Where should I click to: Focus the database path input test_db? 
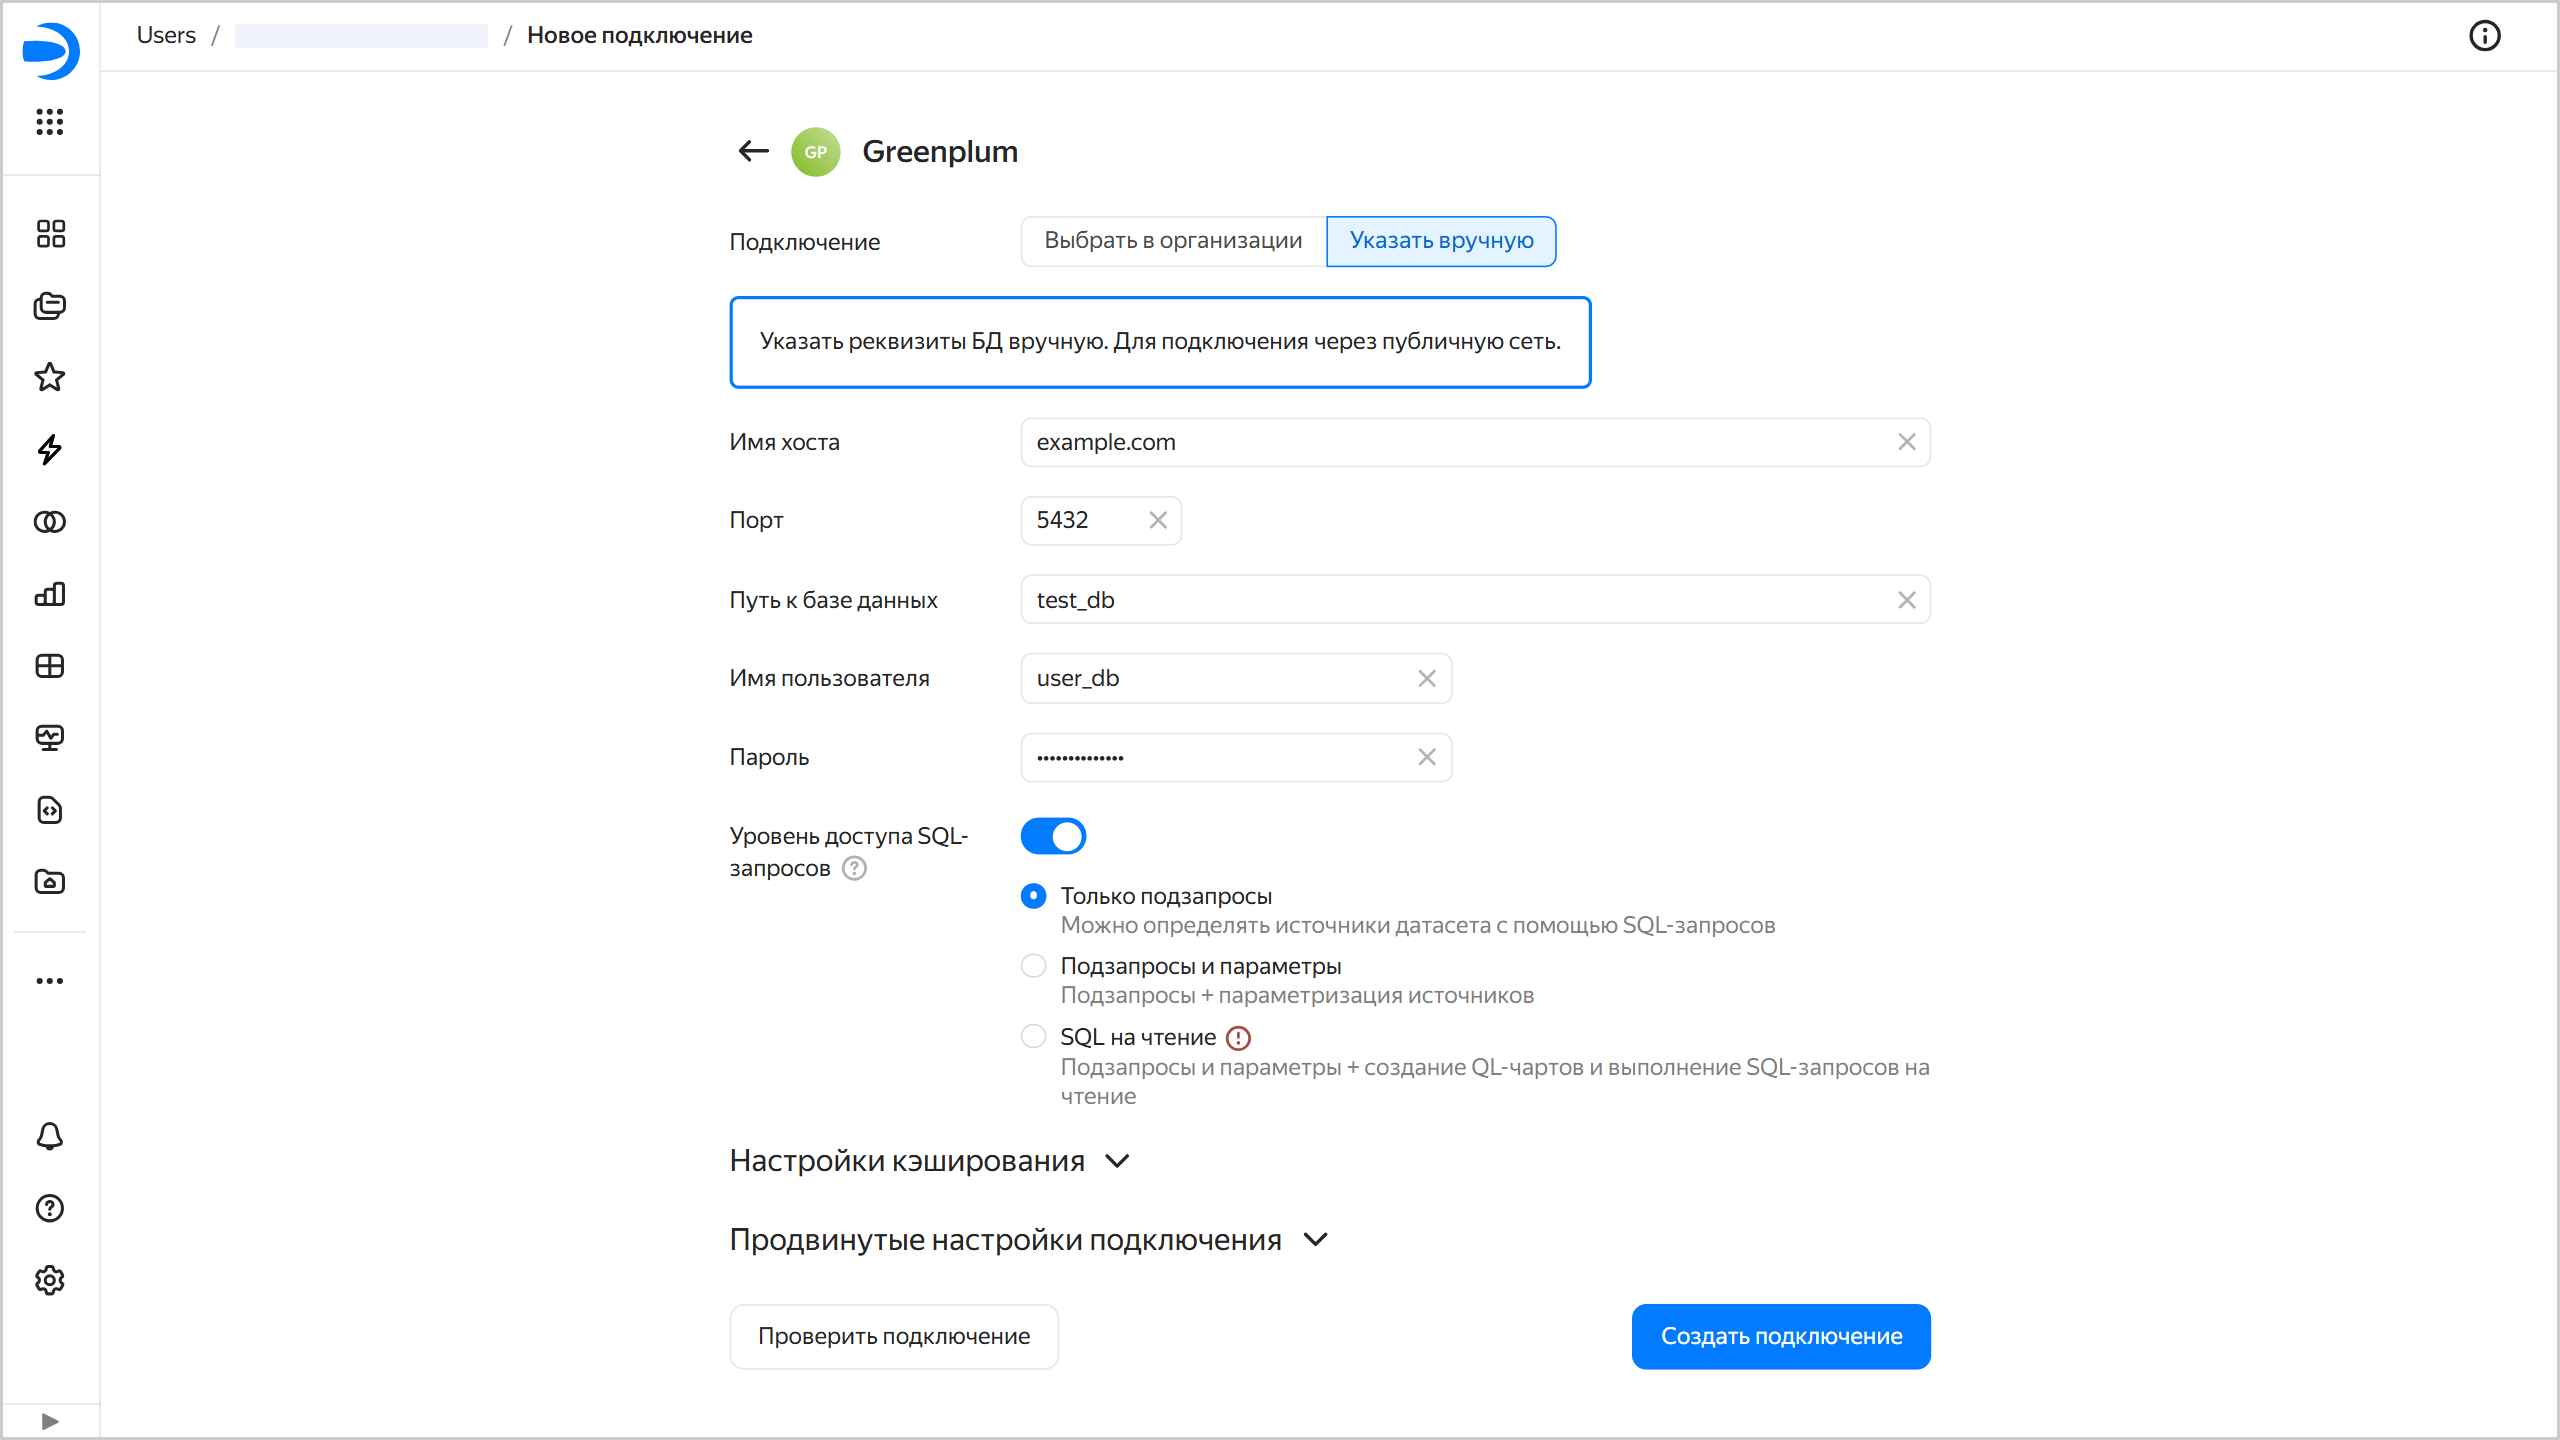tap(1475, 600)
